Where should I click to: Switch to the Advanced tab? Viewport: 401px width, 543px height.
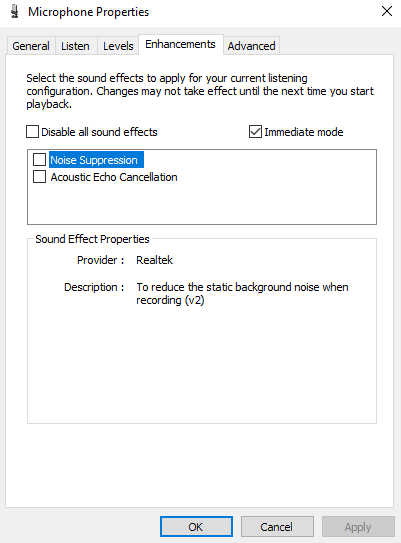[x=251, y=46]
